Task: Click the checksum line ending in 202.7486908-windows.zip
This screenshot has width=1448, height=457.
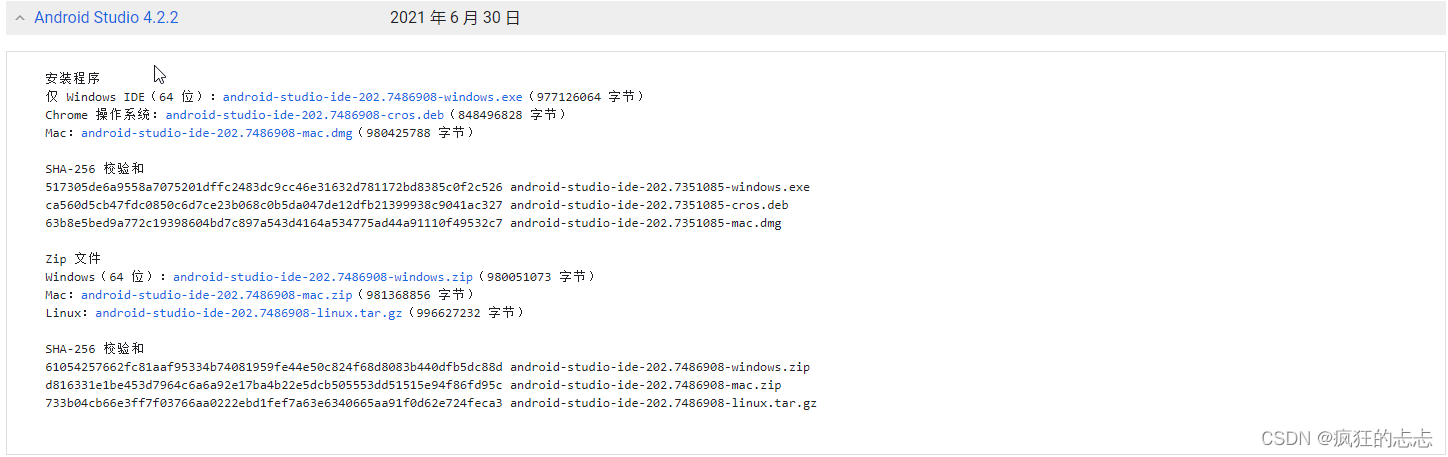Action: pos(428,367)
